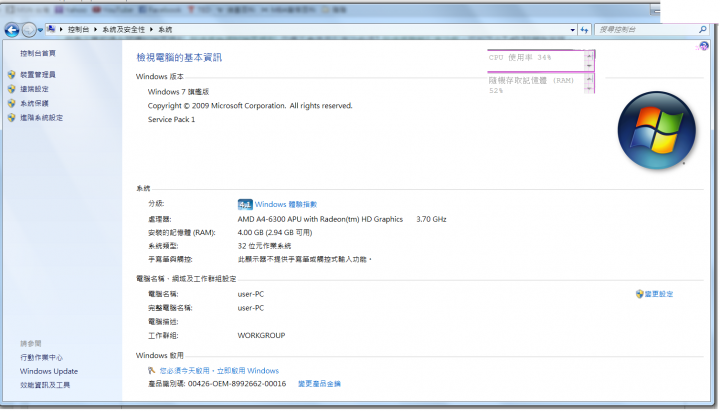Click down arrow on CPU 使用率 widget
Image resolution: width=720 pixels, height=411 pixels.
pos(589,66)
